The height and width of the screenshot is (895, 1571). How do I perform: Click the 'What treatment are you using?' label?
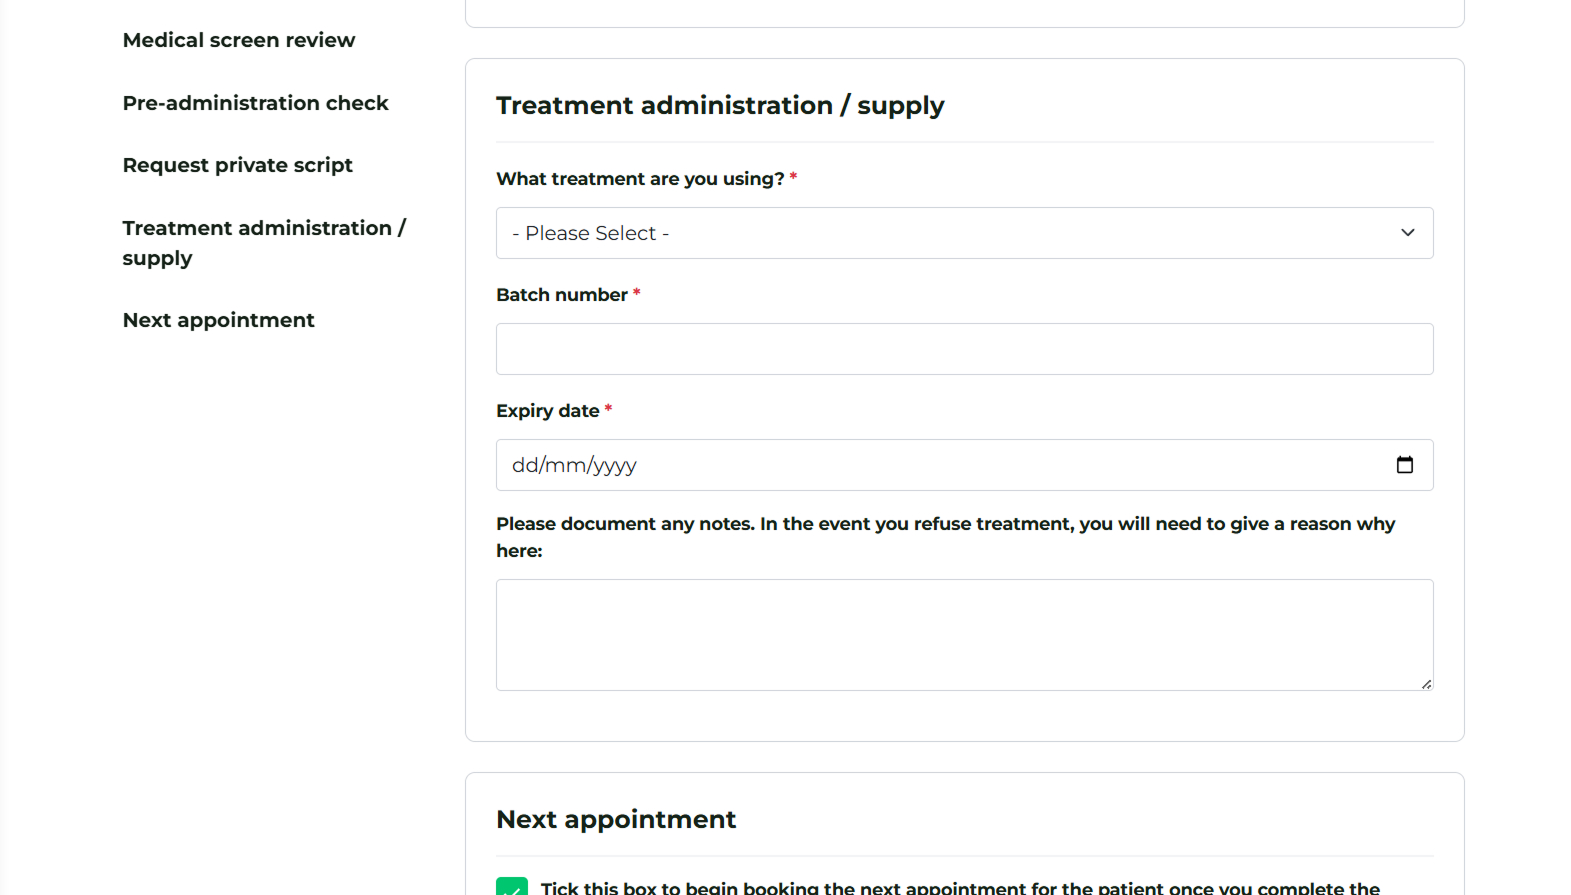pos(640,179)
